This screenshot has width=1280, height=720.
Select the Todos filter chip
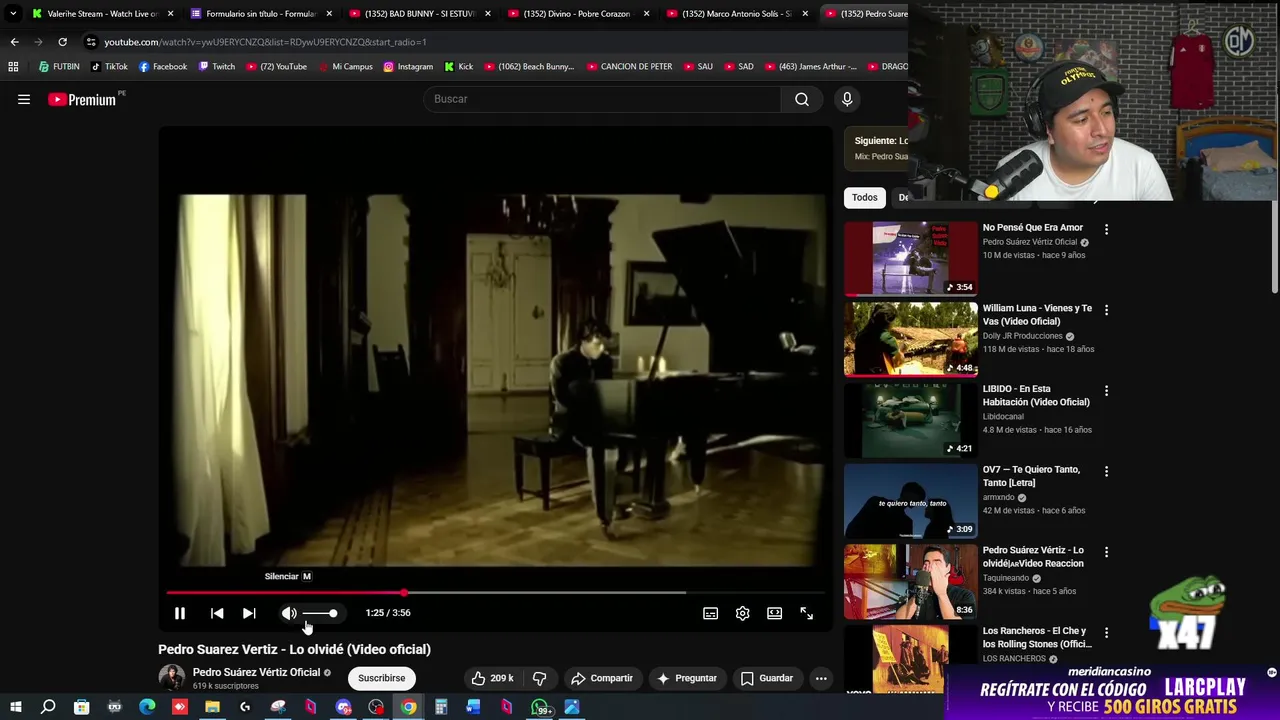(x=865, y=198)
